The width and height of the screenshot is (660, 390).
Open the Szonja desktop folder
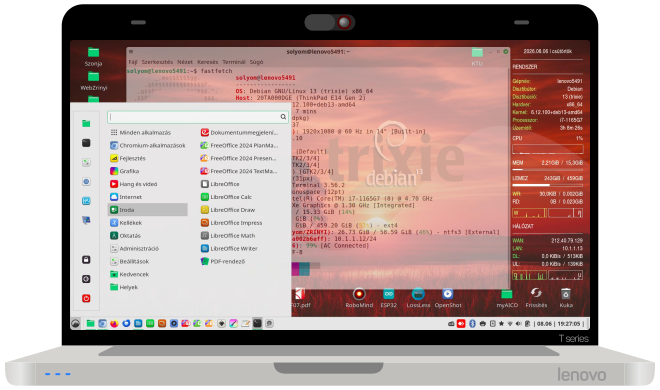click(93, 57)
